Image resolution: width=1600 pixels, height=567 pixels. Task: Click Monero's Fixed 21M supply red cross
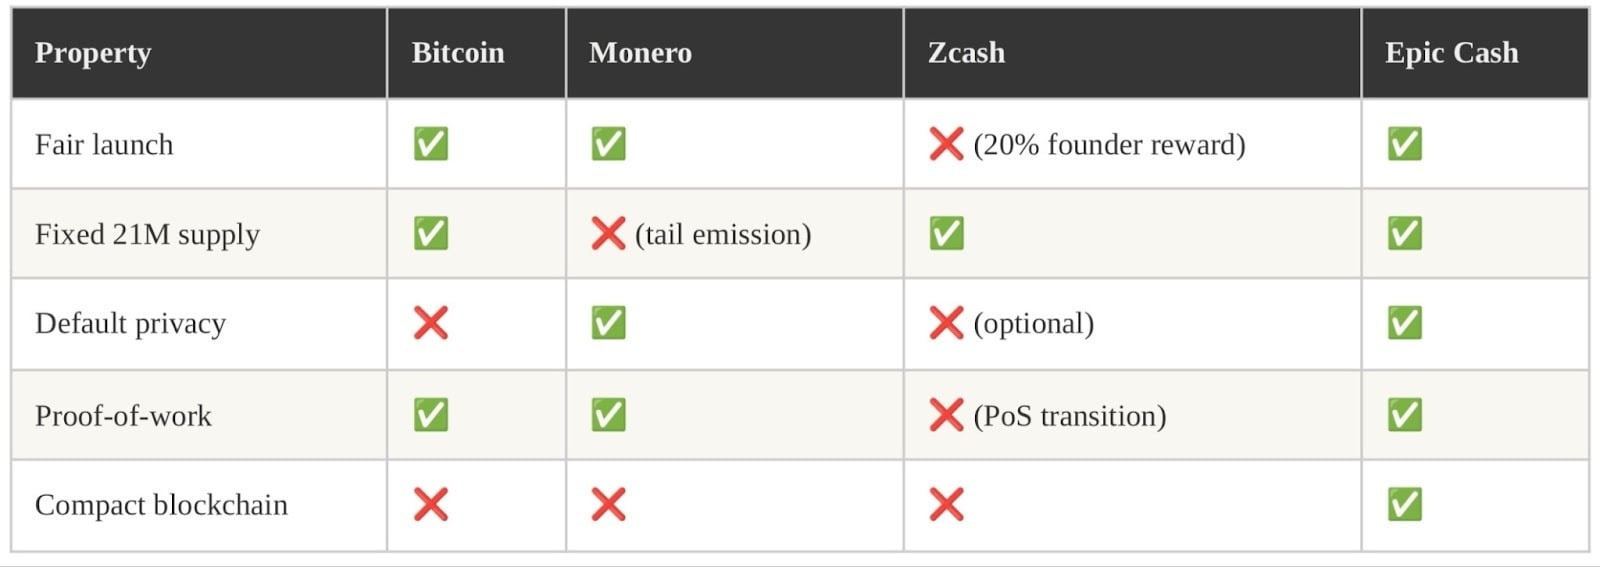pos(608,234)
